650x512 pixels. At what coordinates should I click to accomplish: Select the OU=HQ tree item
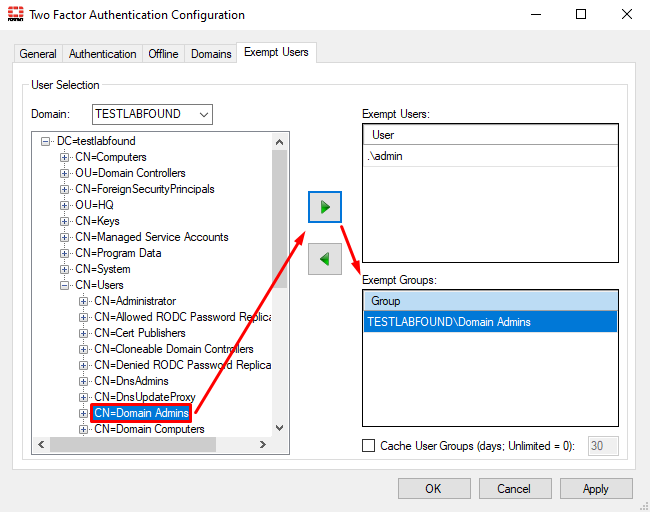point(95,205)
